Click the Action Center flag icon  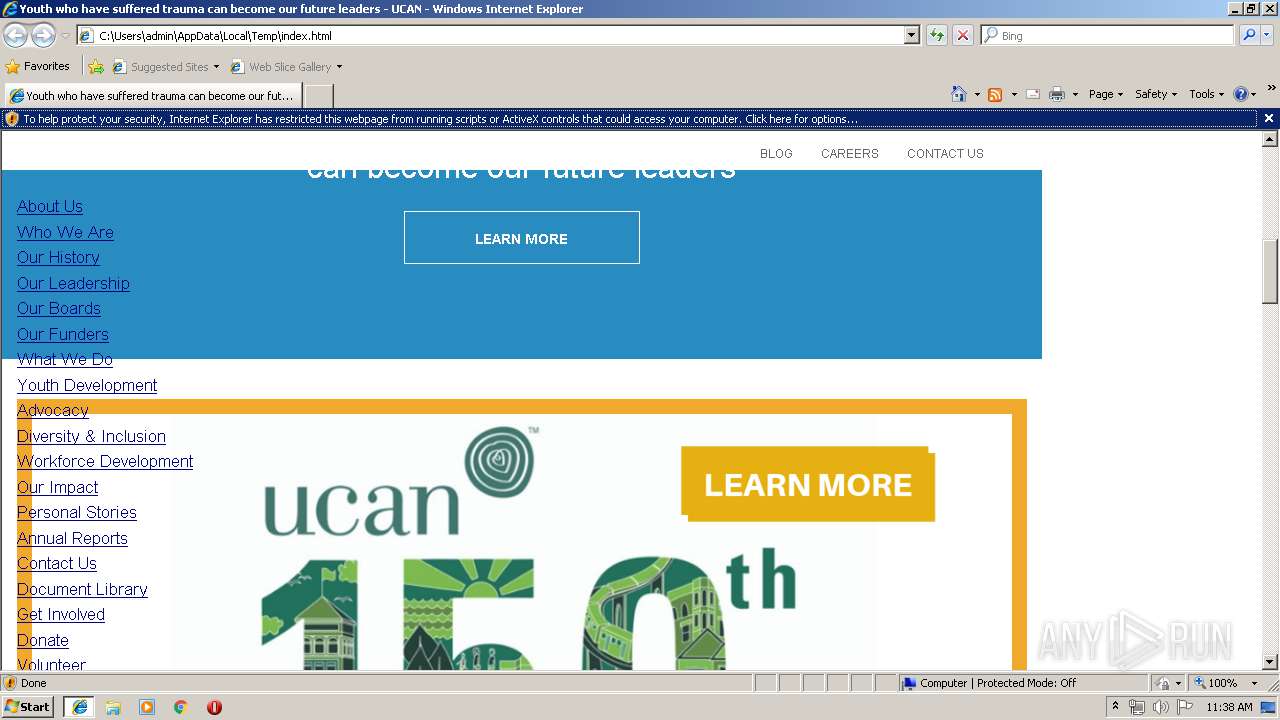click(x=1185, y=707)
